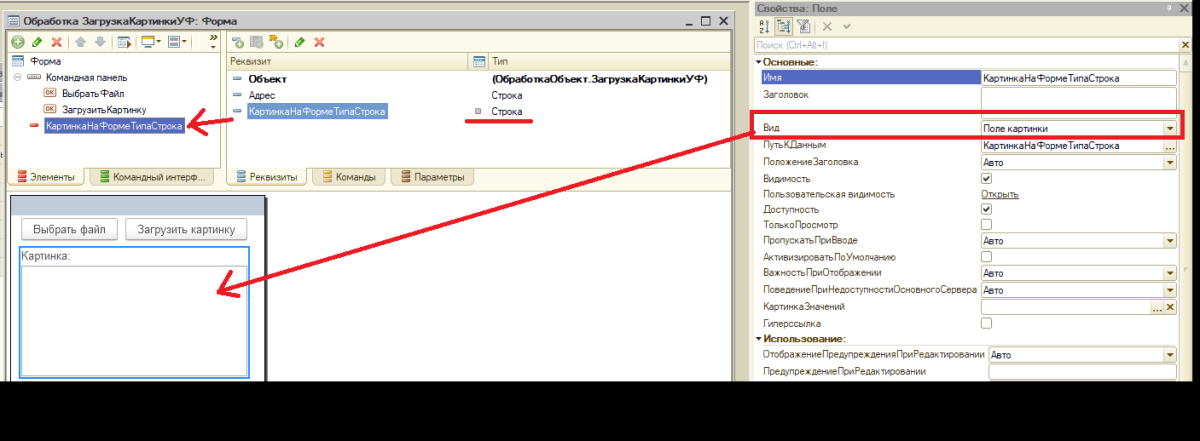Expand the ПоложениеЗаголовка dropdown
The height and width of the screenshot is (441, 1200).
1169,161
